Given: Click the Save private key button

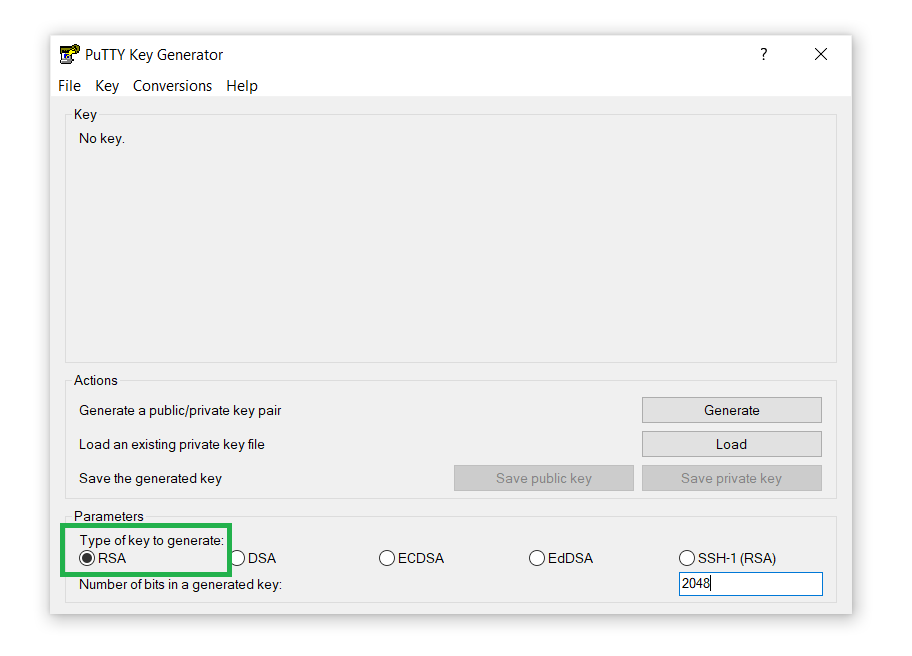Looking at the screenshot, I should [x=732, y=478].
